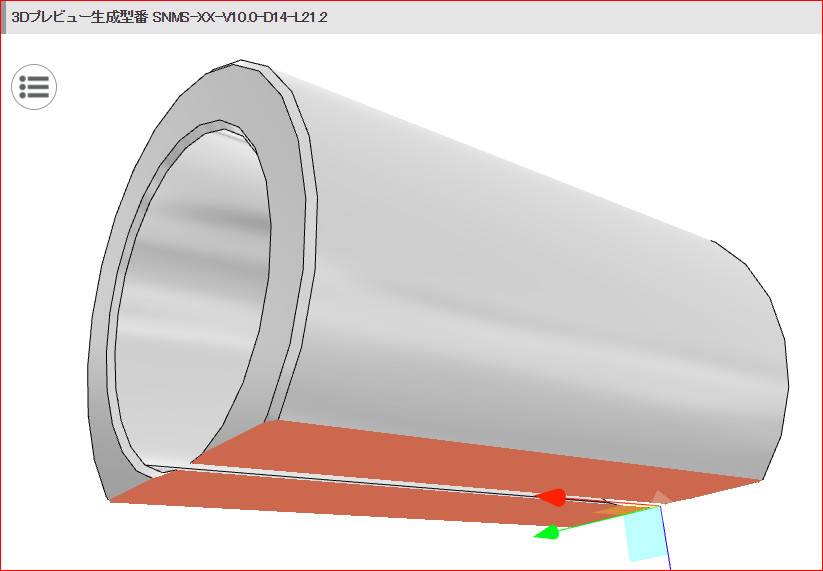Click the inner bore of the cylinder model
Viewport: 823px width, 571px height.
(x=192, y=304)
